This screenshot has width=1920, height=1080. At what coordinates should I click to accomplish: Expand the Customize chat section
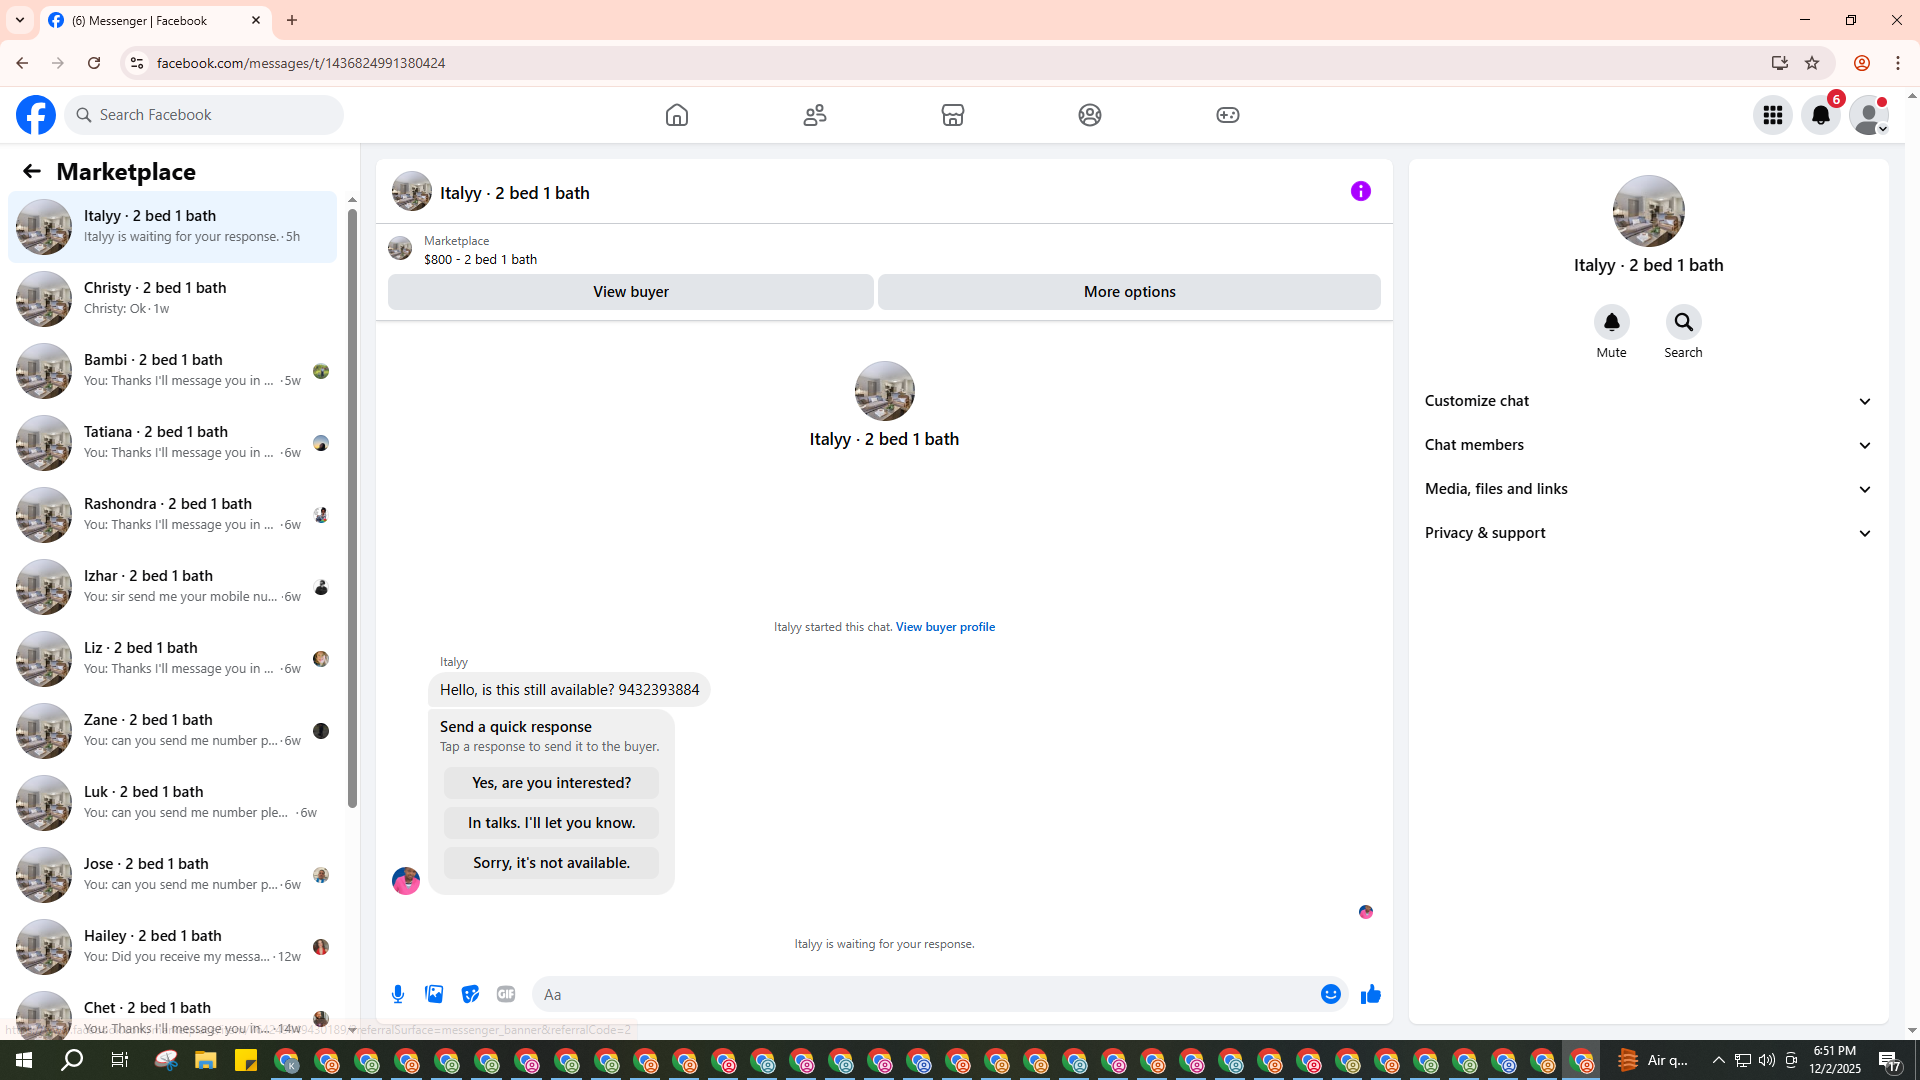click(x=1648, y=401)
